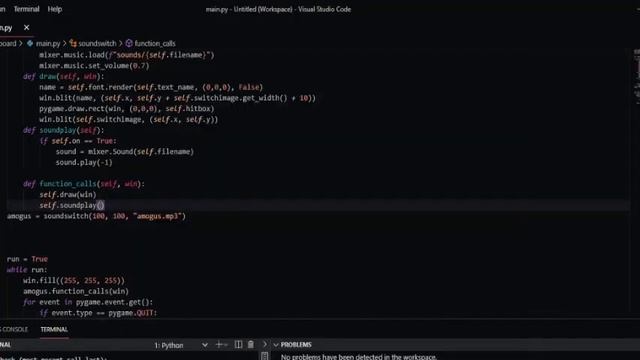Open the Help menu
This screenshot has height=360, width=640.
(54, 9)
